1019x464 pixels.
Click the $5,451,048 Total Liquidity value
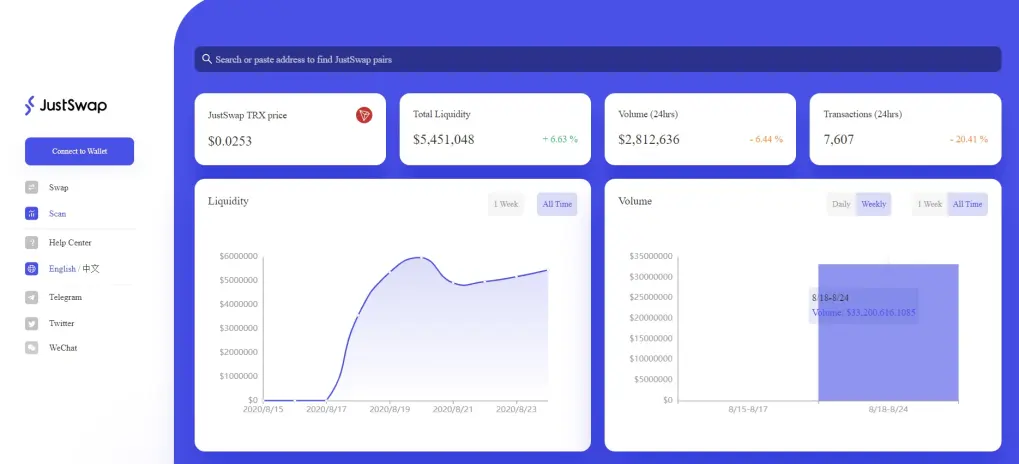pyautogui.click(x=443, y=140)
